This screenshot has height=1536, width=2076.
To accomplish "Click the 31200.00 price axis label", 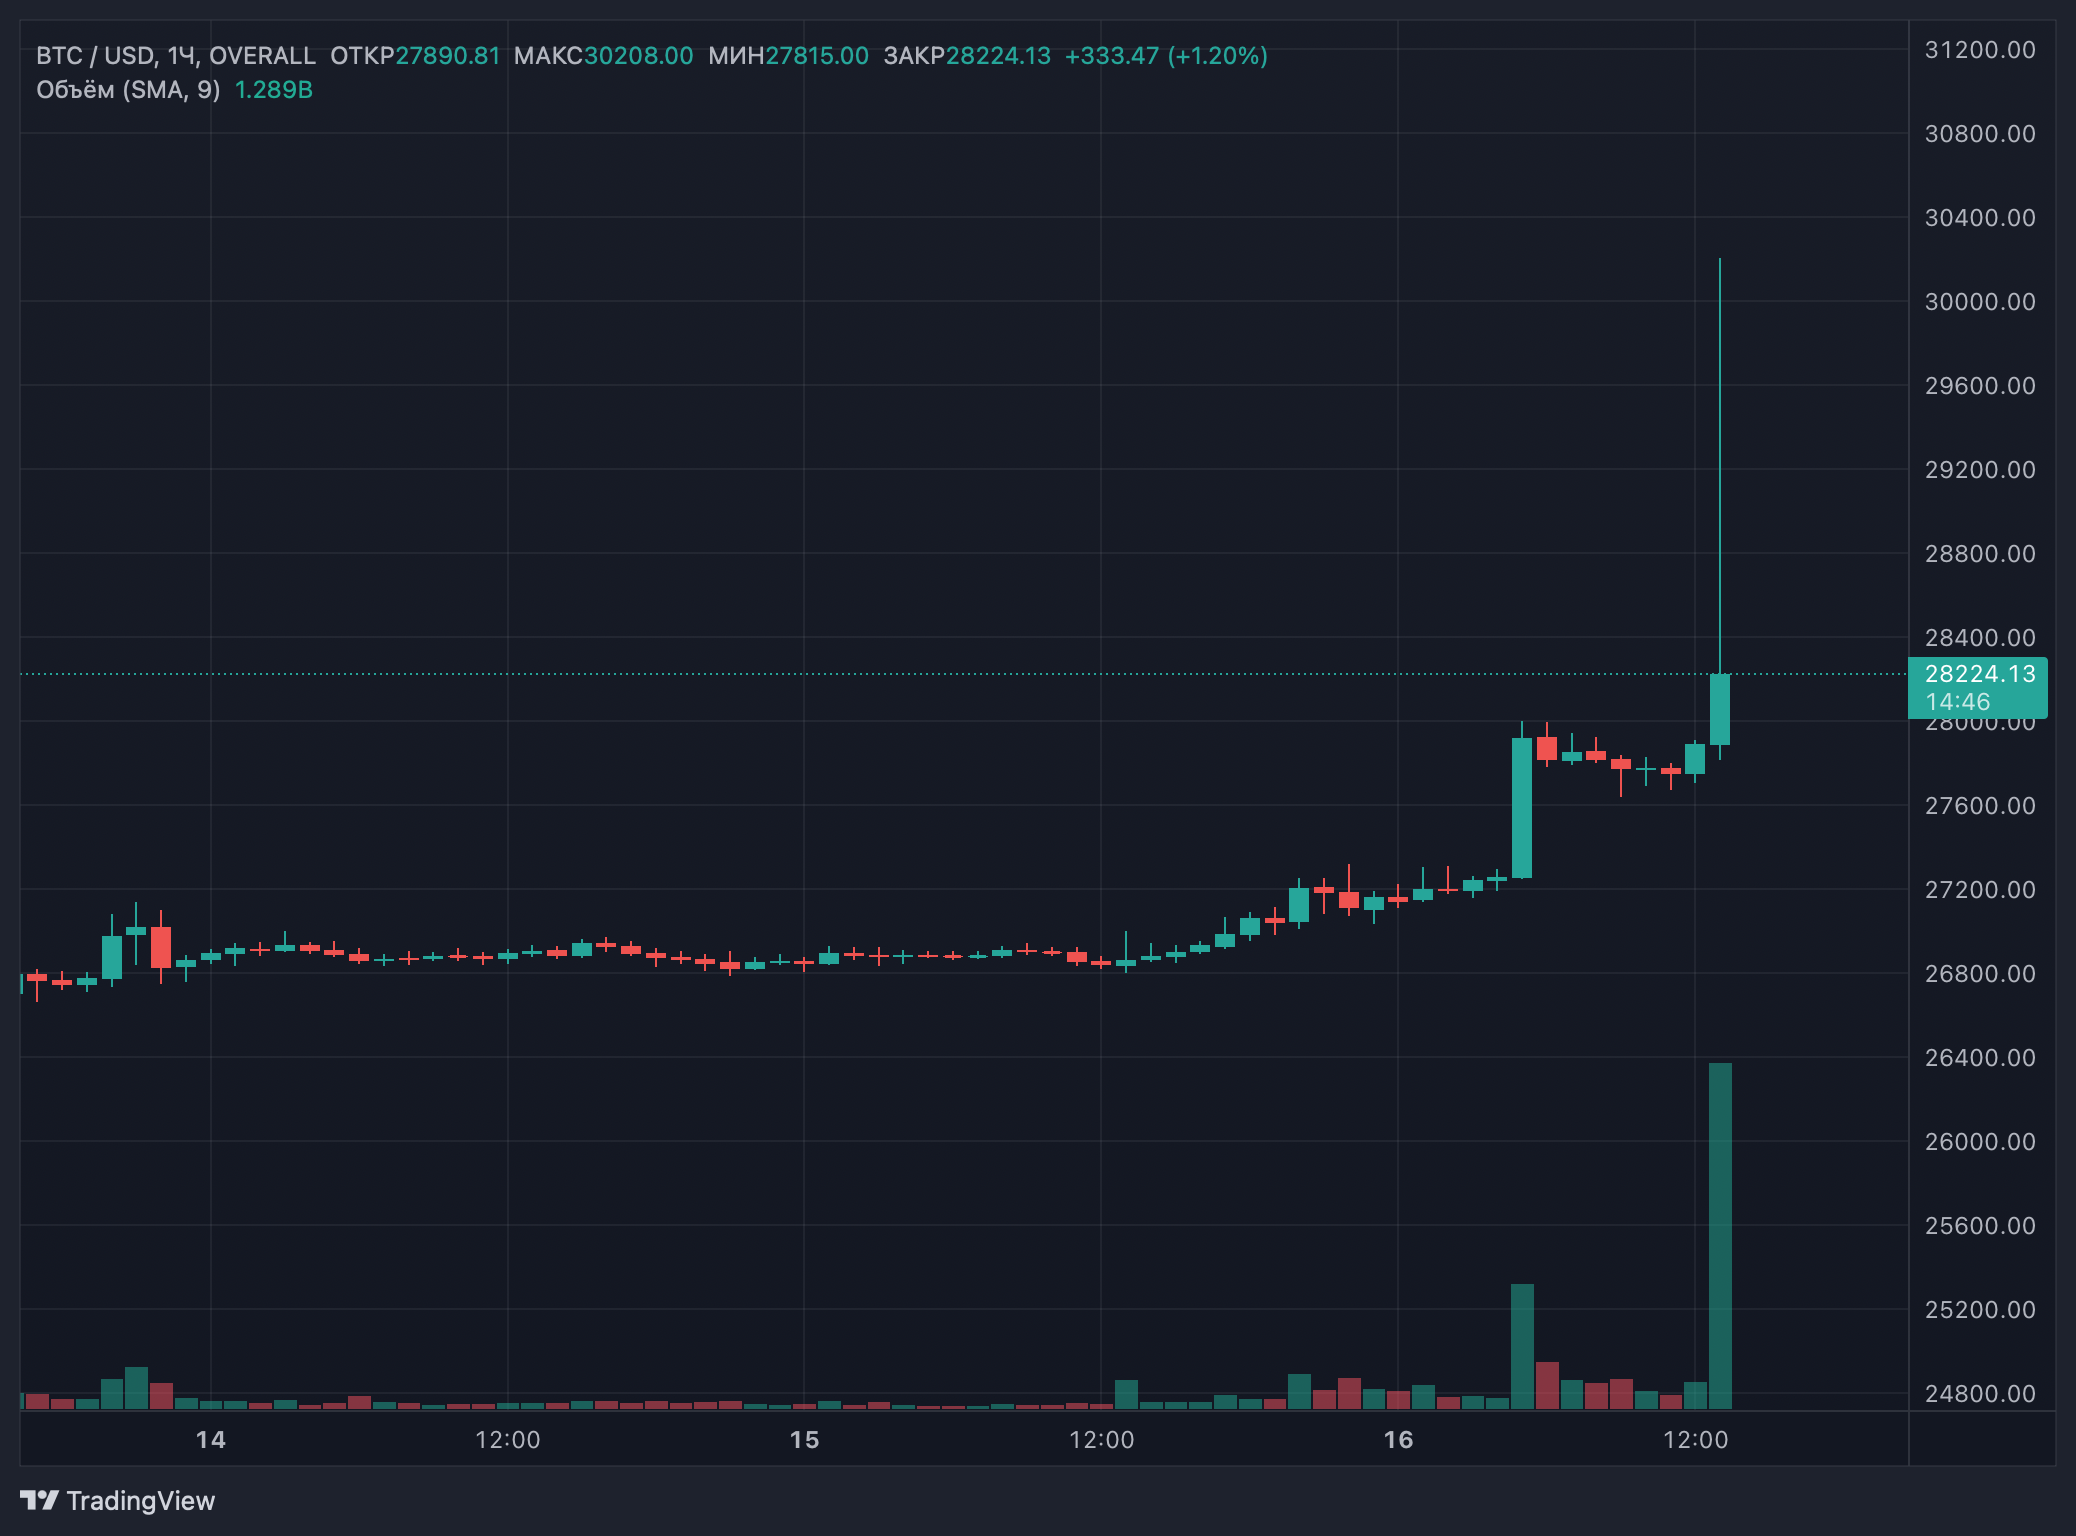I will [1980, 50].
